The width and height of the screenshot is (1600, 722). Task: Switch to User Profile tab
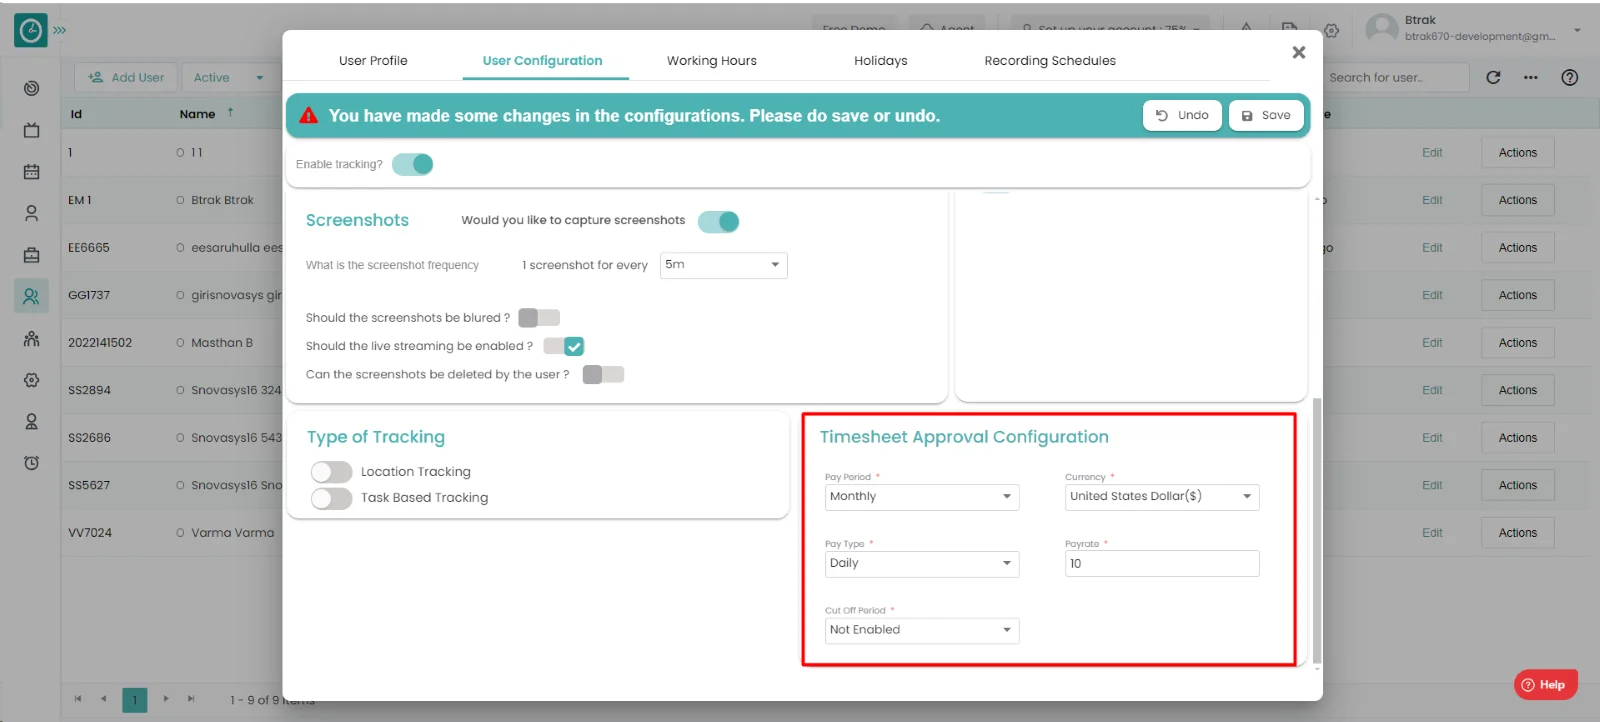click(373, 61)
